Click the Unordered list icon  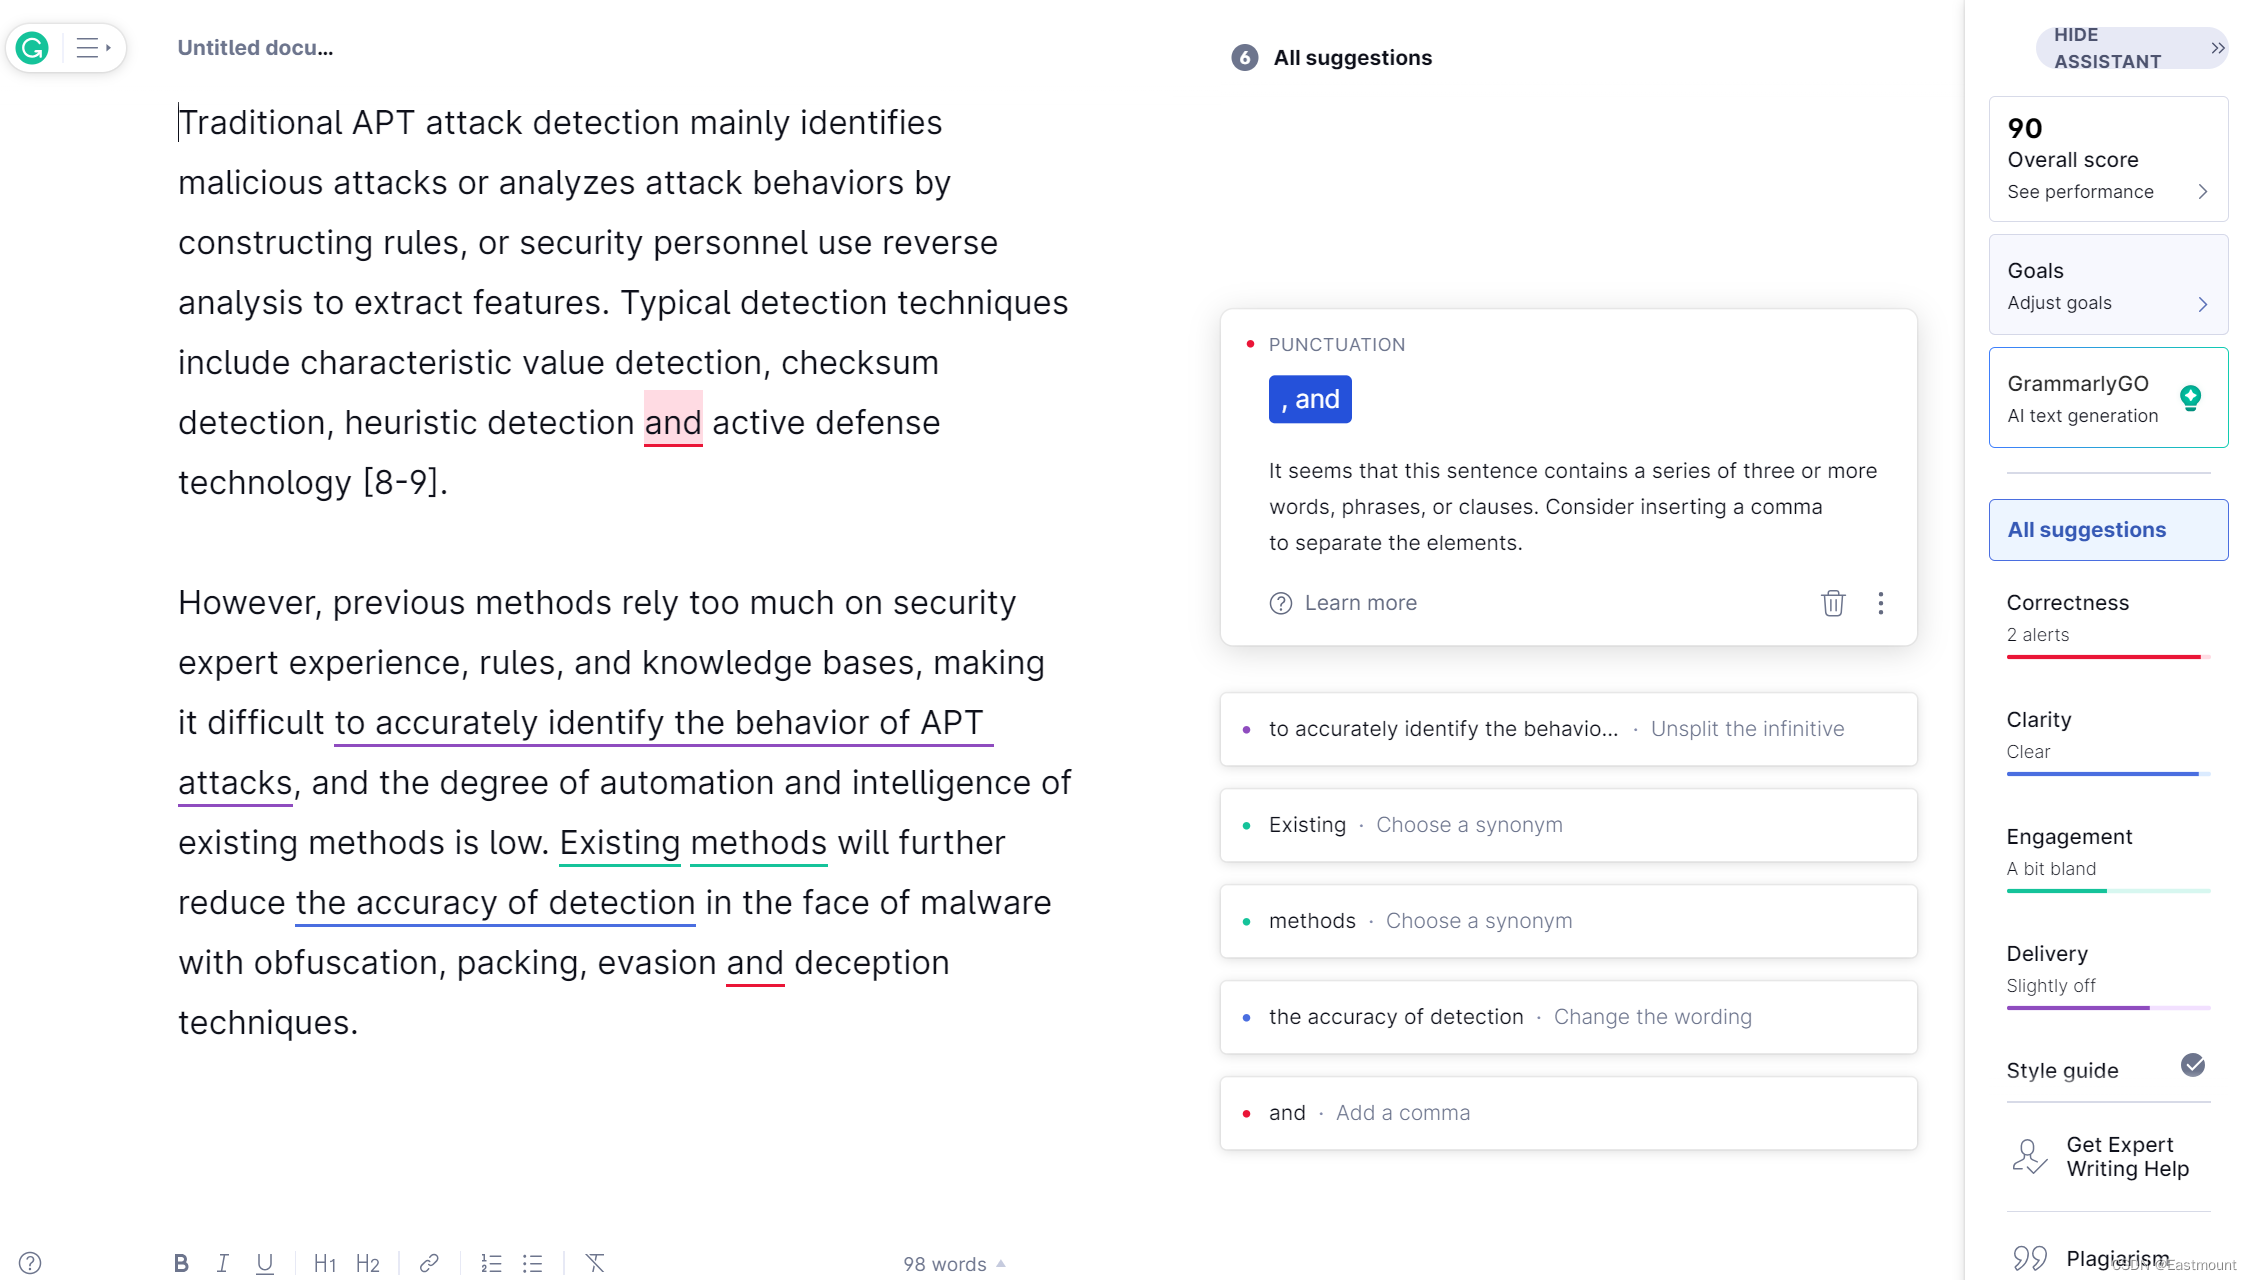[532, 1263]
